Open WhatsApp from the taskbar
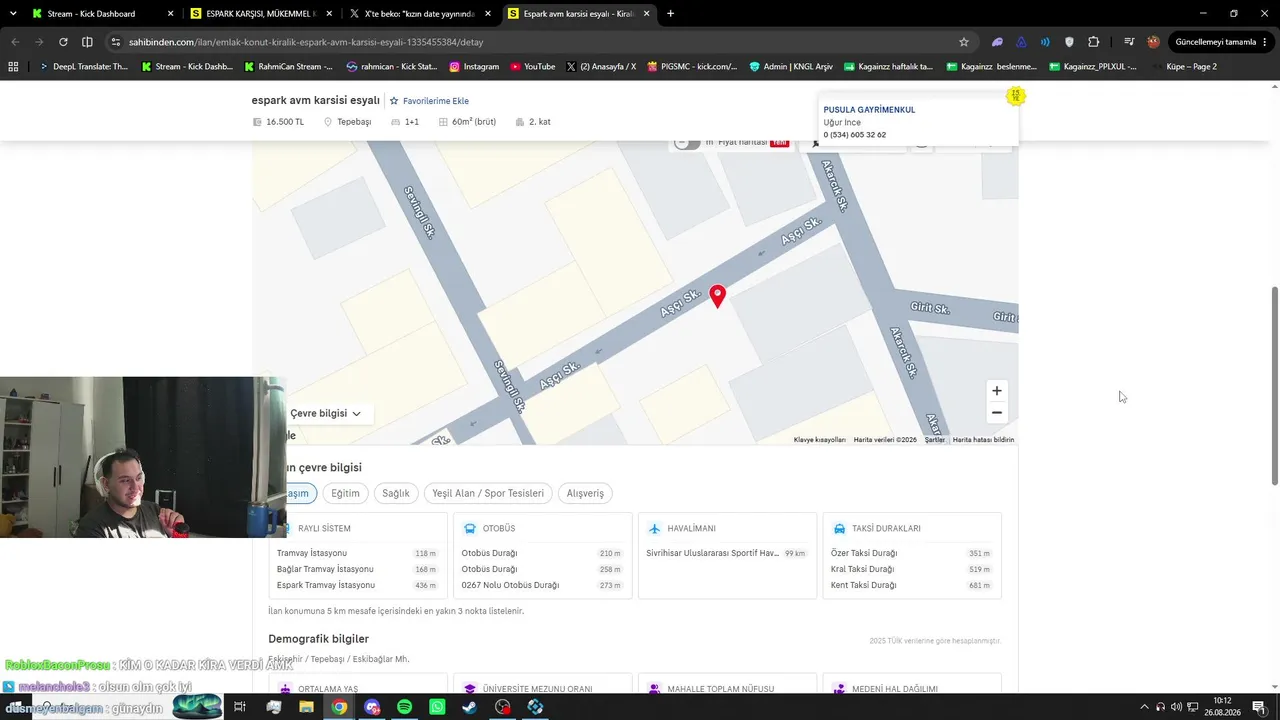 click(437, 707)
